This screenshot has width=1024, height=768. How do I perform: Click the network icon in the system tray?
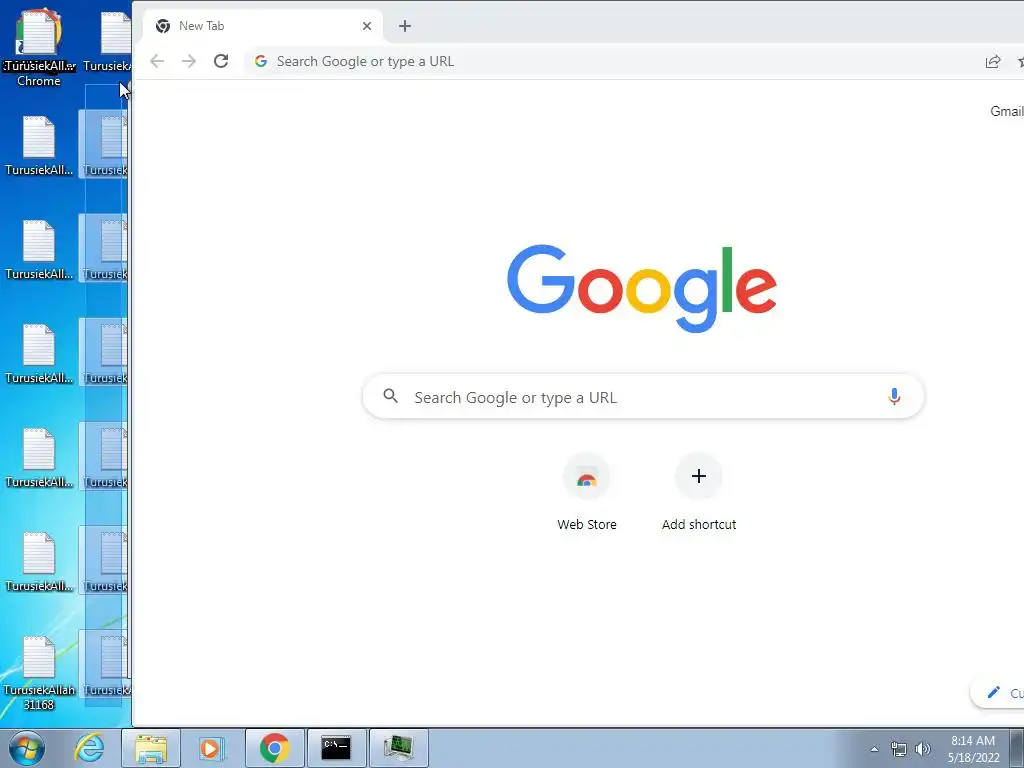(x=899, y=749)
